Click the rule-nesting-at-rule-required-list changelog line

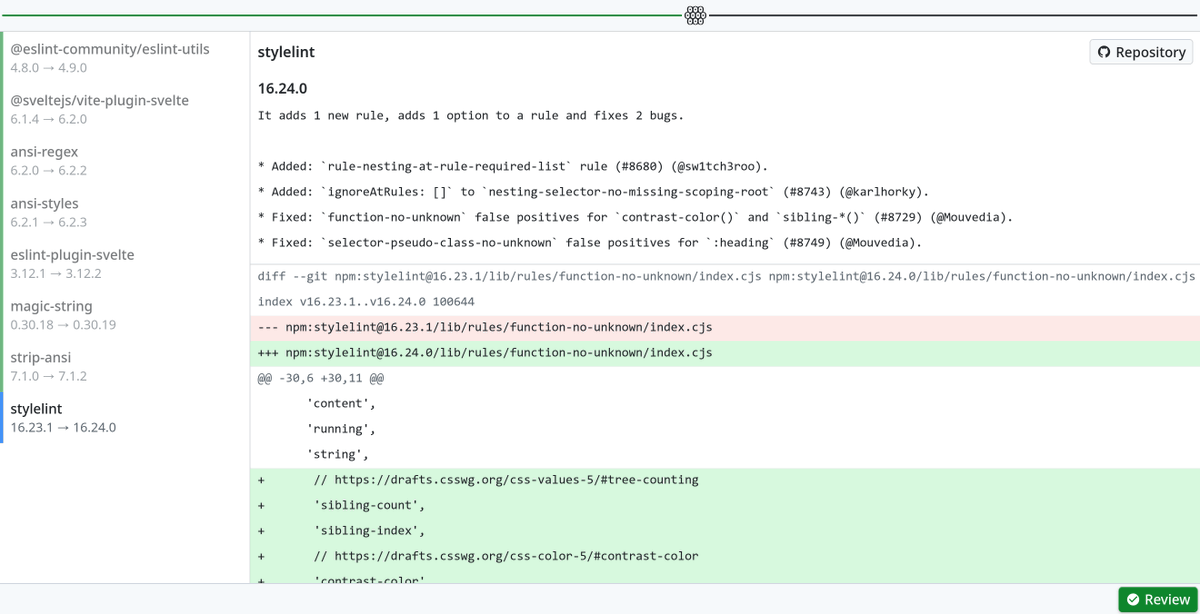click(513, 166)
